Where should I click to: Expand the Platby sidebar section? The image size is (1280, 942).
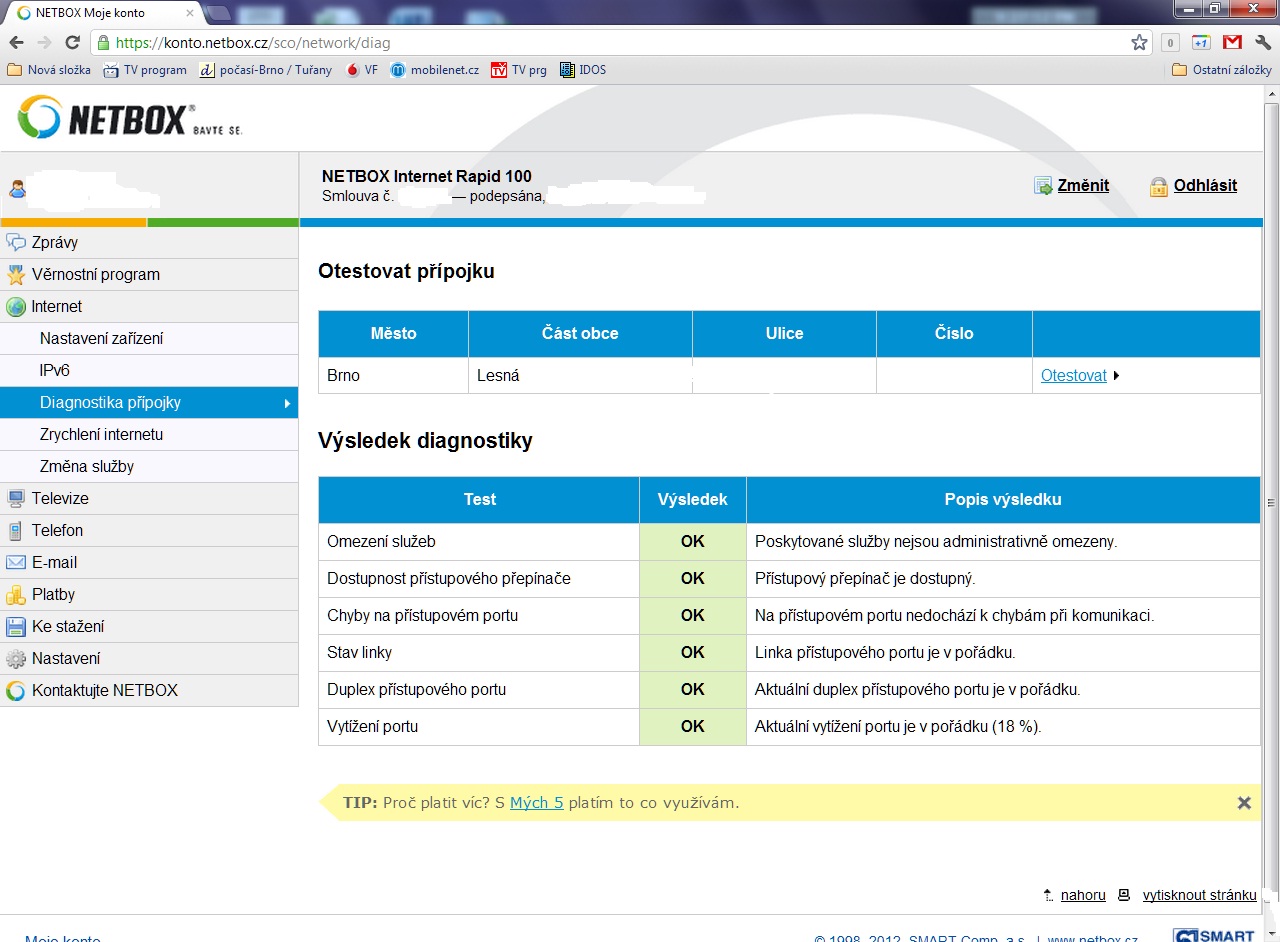(x=53, y=594)
